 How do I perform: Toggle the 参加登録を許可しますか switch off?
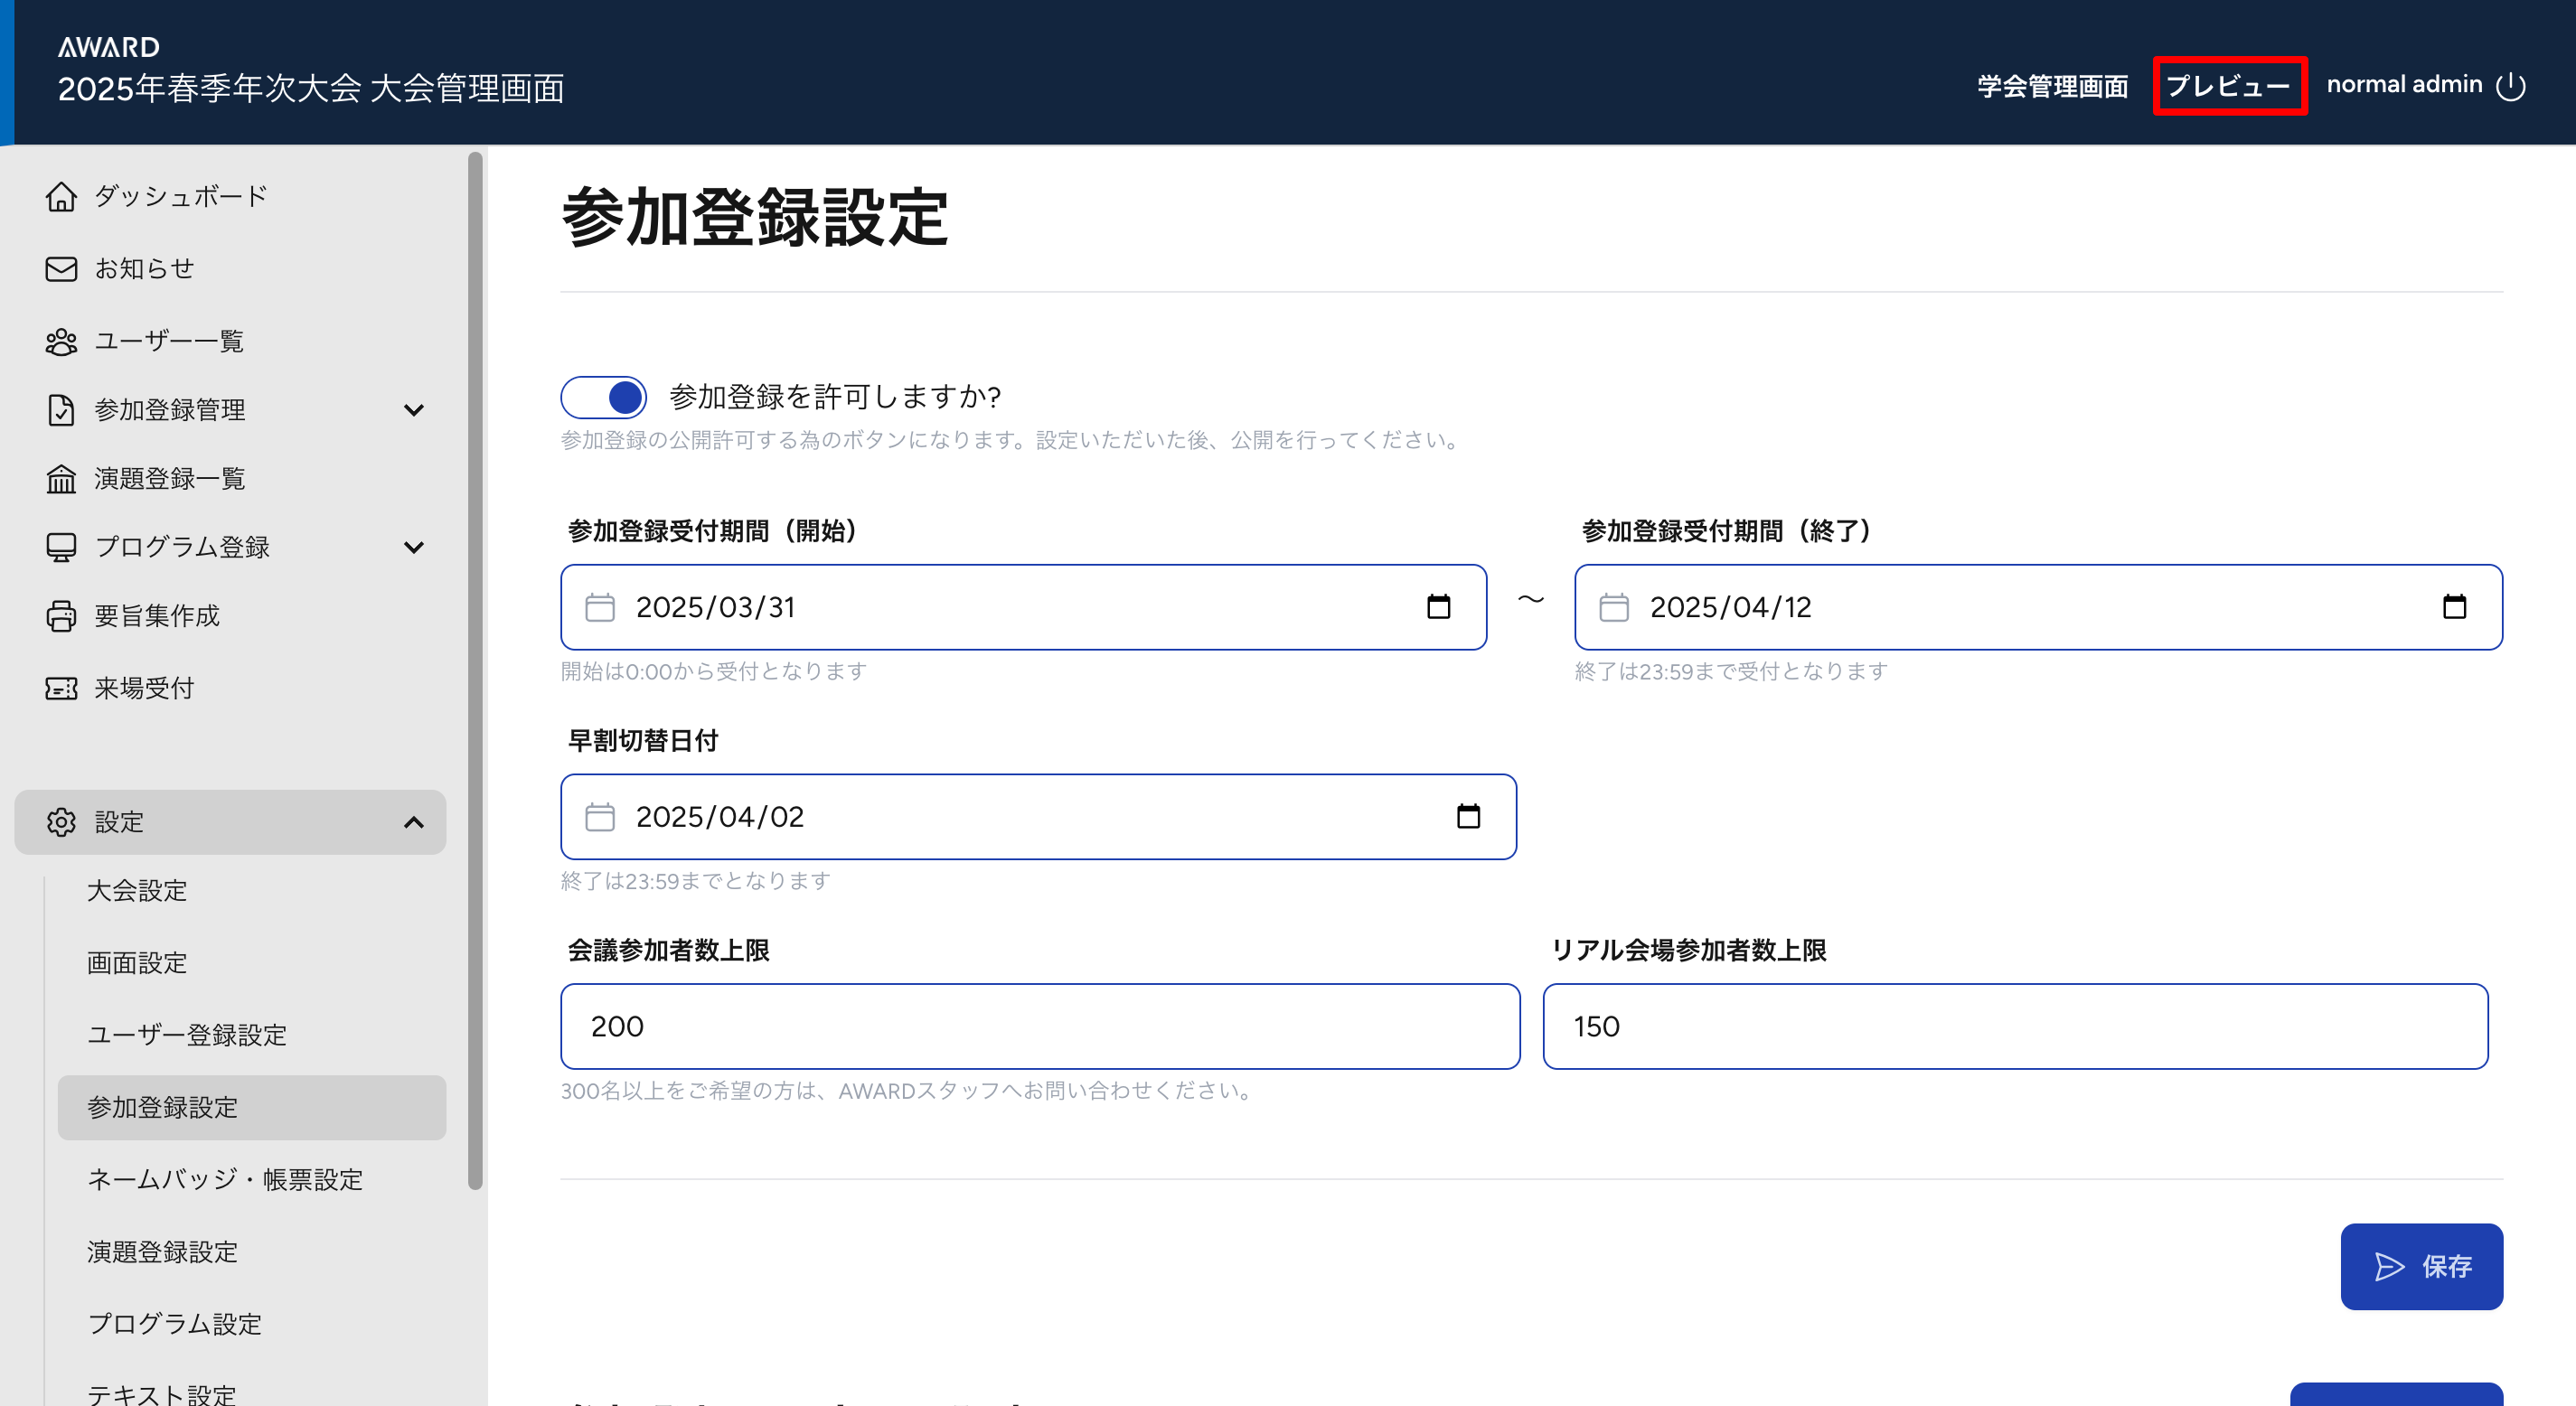point(604,397)
